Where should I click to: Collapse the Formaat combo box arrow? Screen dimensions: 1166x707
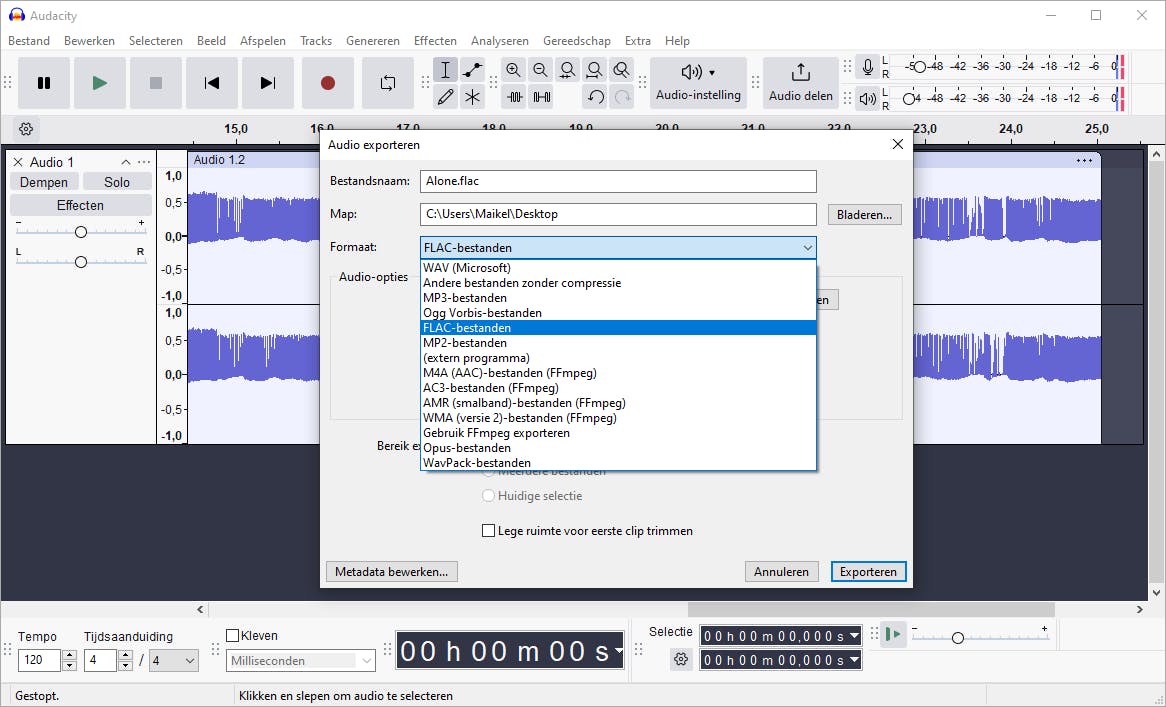(808, 248)
